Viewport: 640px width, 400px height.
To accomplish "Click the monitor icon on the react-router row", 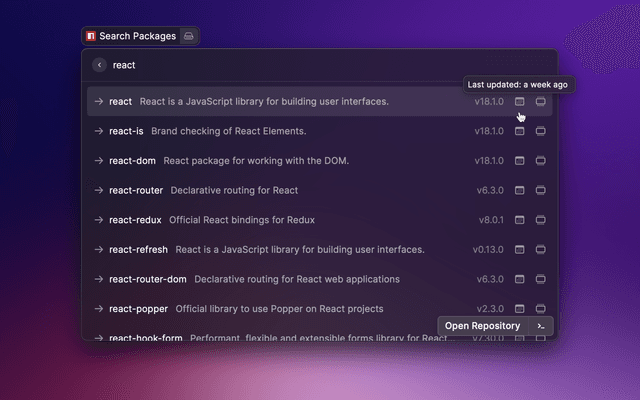I will (x=541, y=190).
